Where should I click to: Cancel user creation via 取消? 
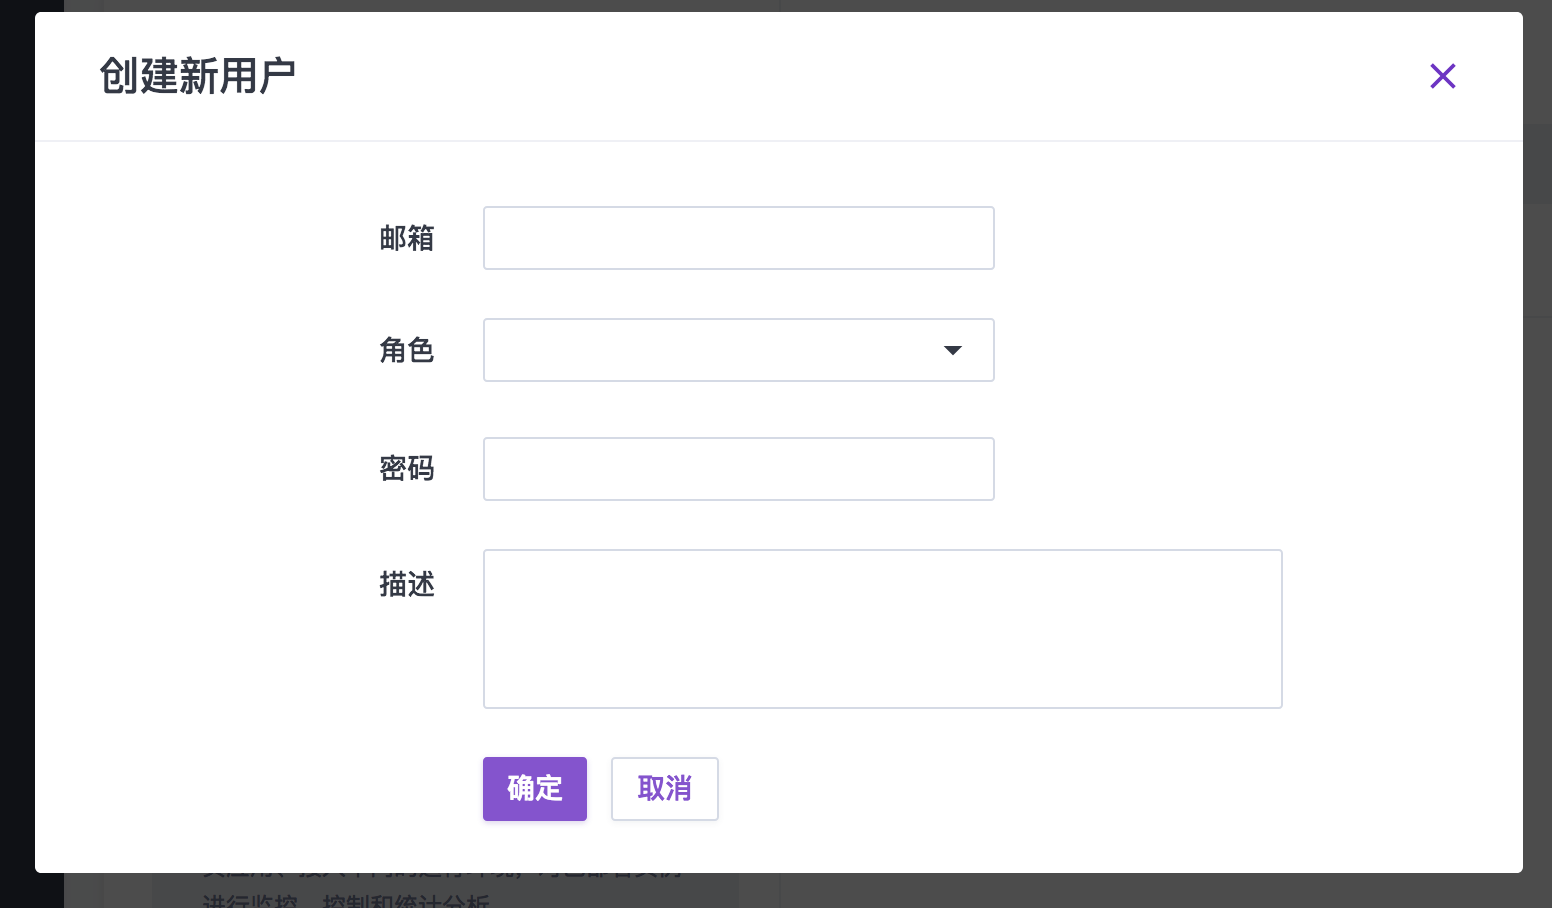coord(664,789)
